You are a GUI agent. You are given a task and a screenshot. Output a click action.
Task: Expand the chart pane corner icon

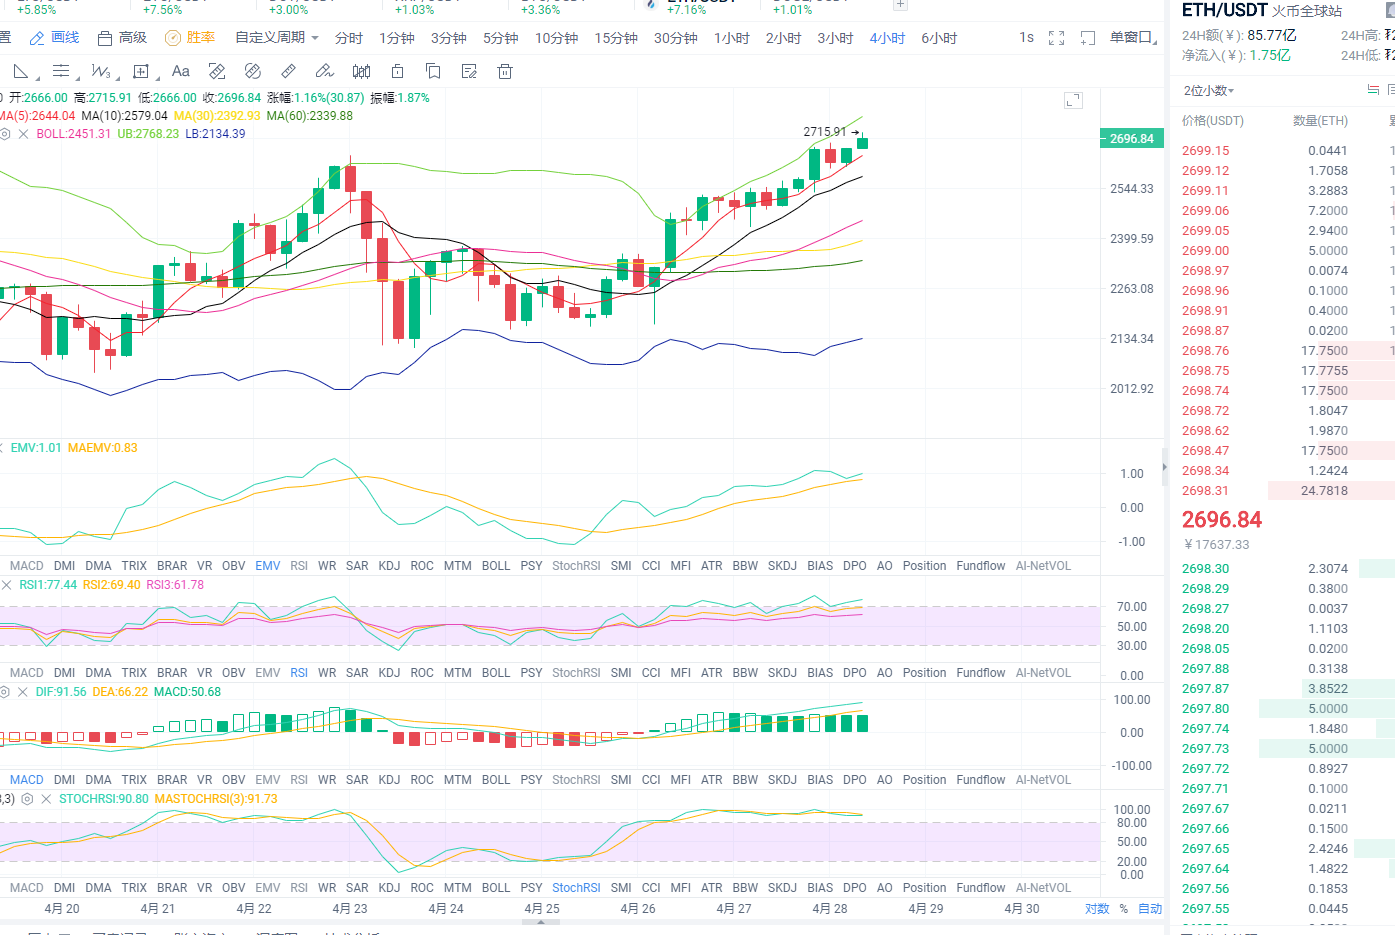point(1073,100)
